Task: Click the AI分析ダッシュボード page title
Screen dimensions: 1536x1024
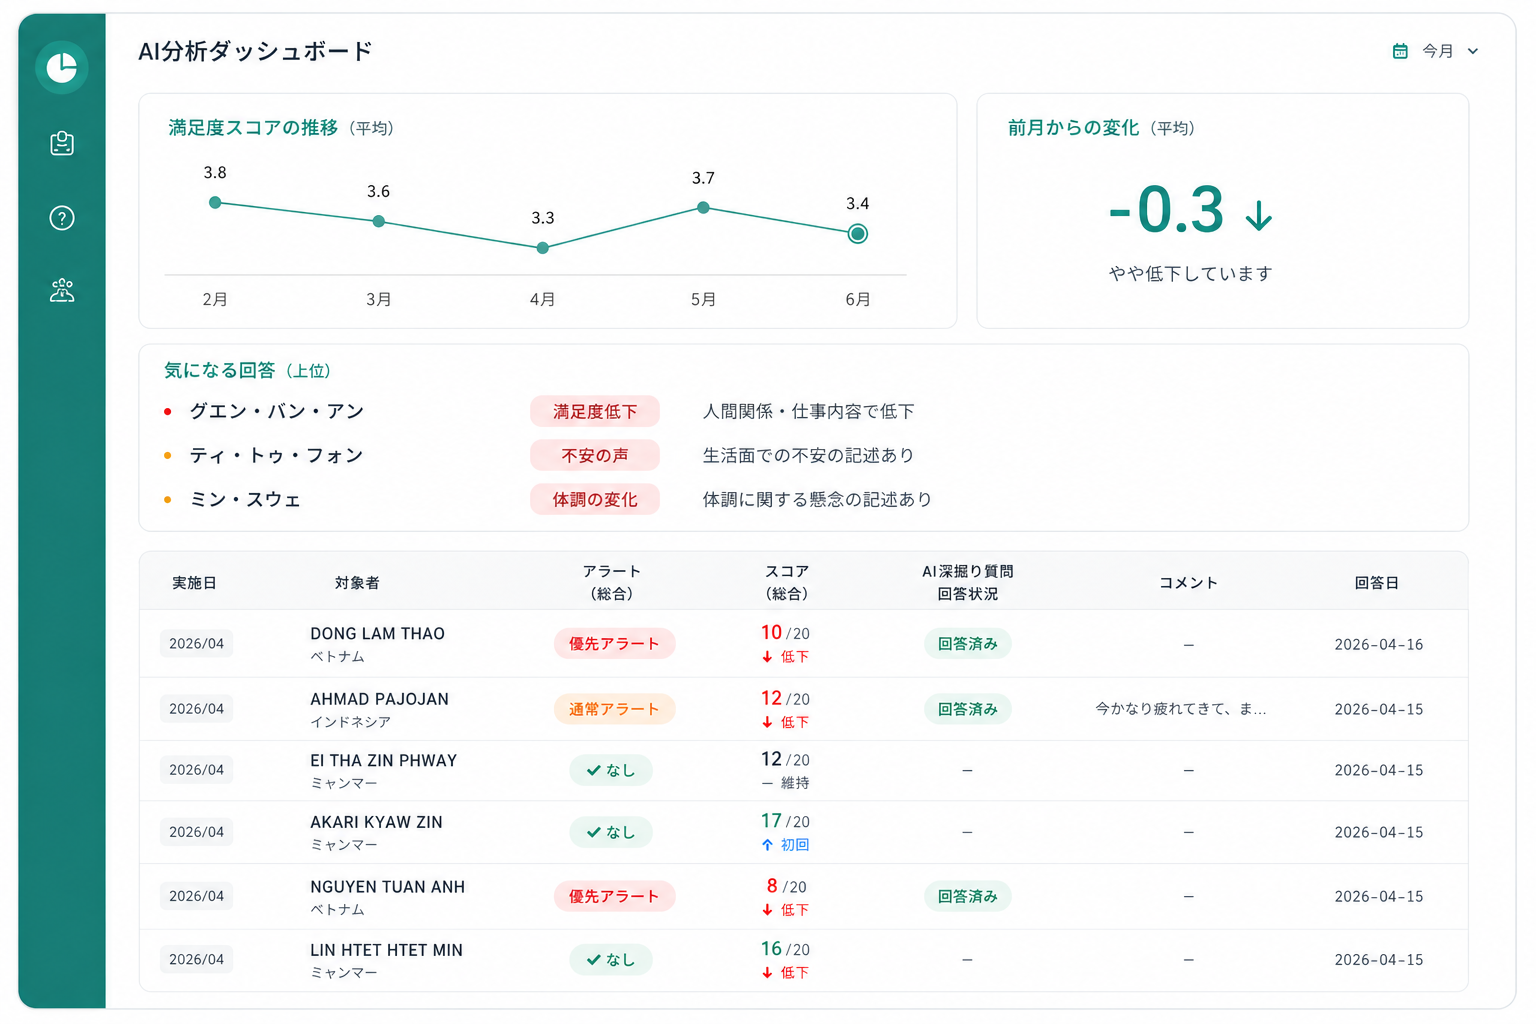Action: pyautogui.click(x=255, y=51)
